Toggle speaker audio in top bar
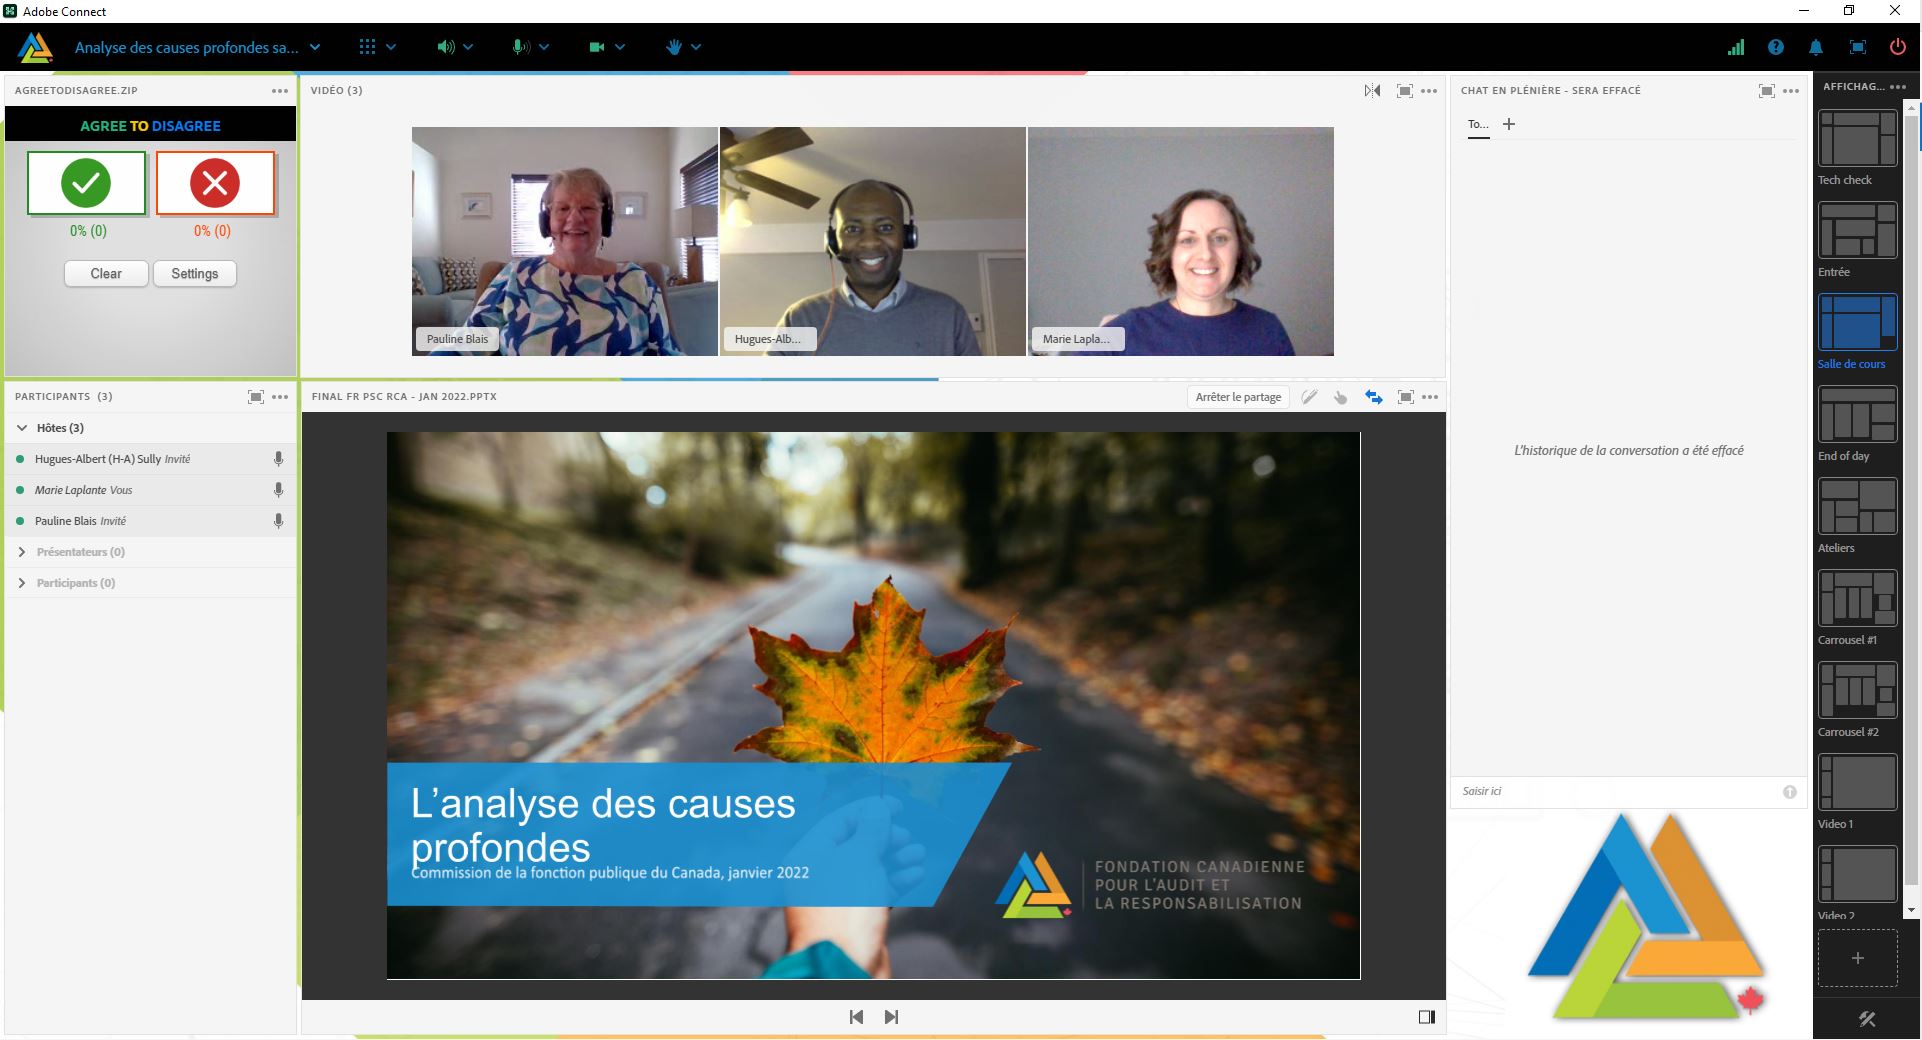Screen dimensions: 1922x1040 coord(445,47)
